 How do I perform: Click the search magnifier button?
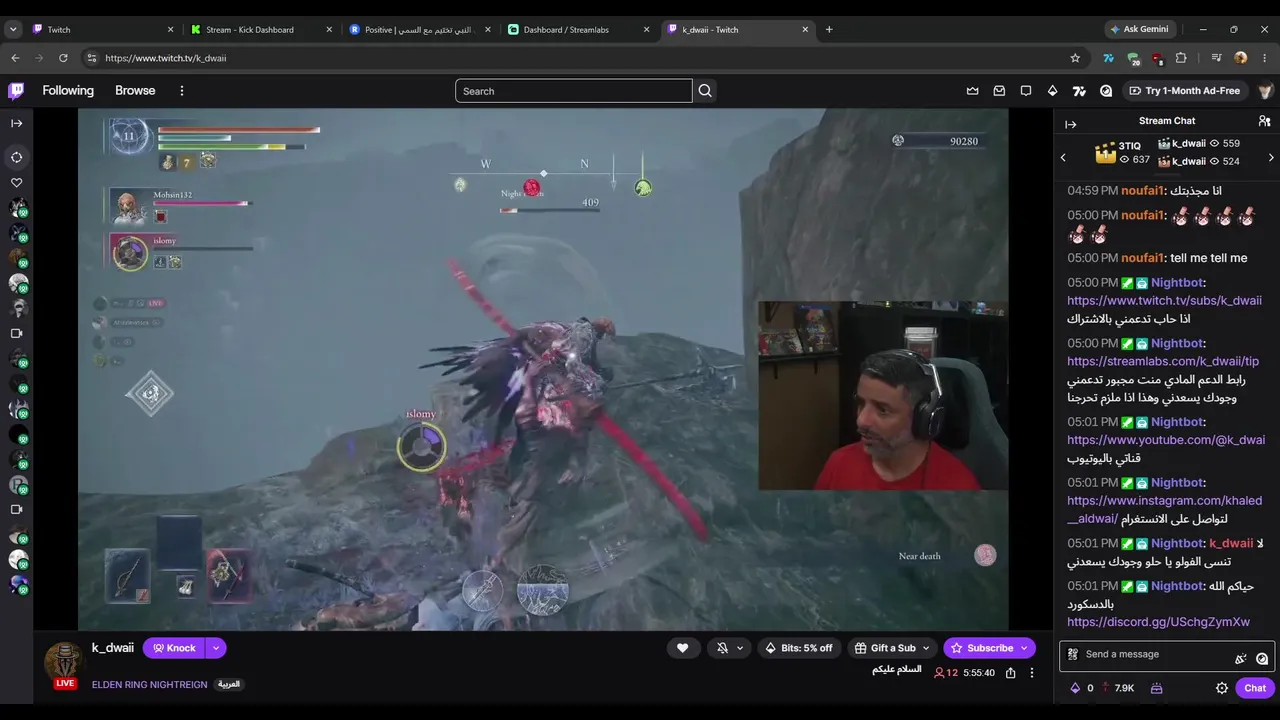(705, 91)
